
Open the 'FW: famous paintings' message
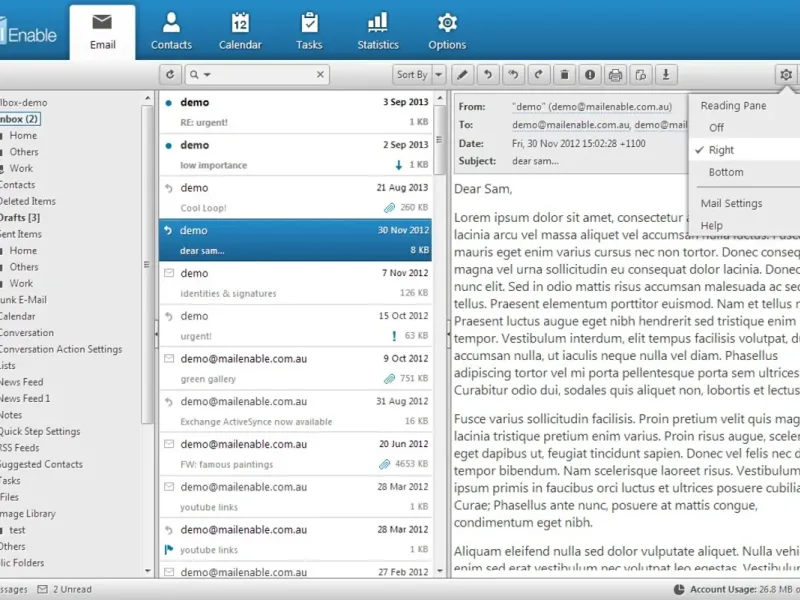tap(295, 454)
